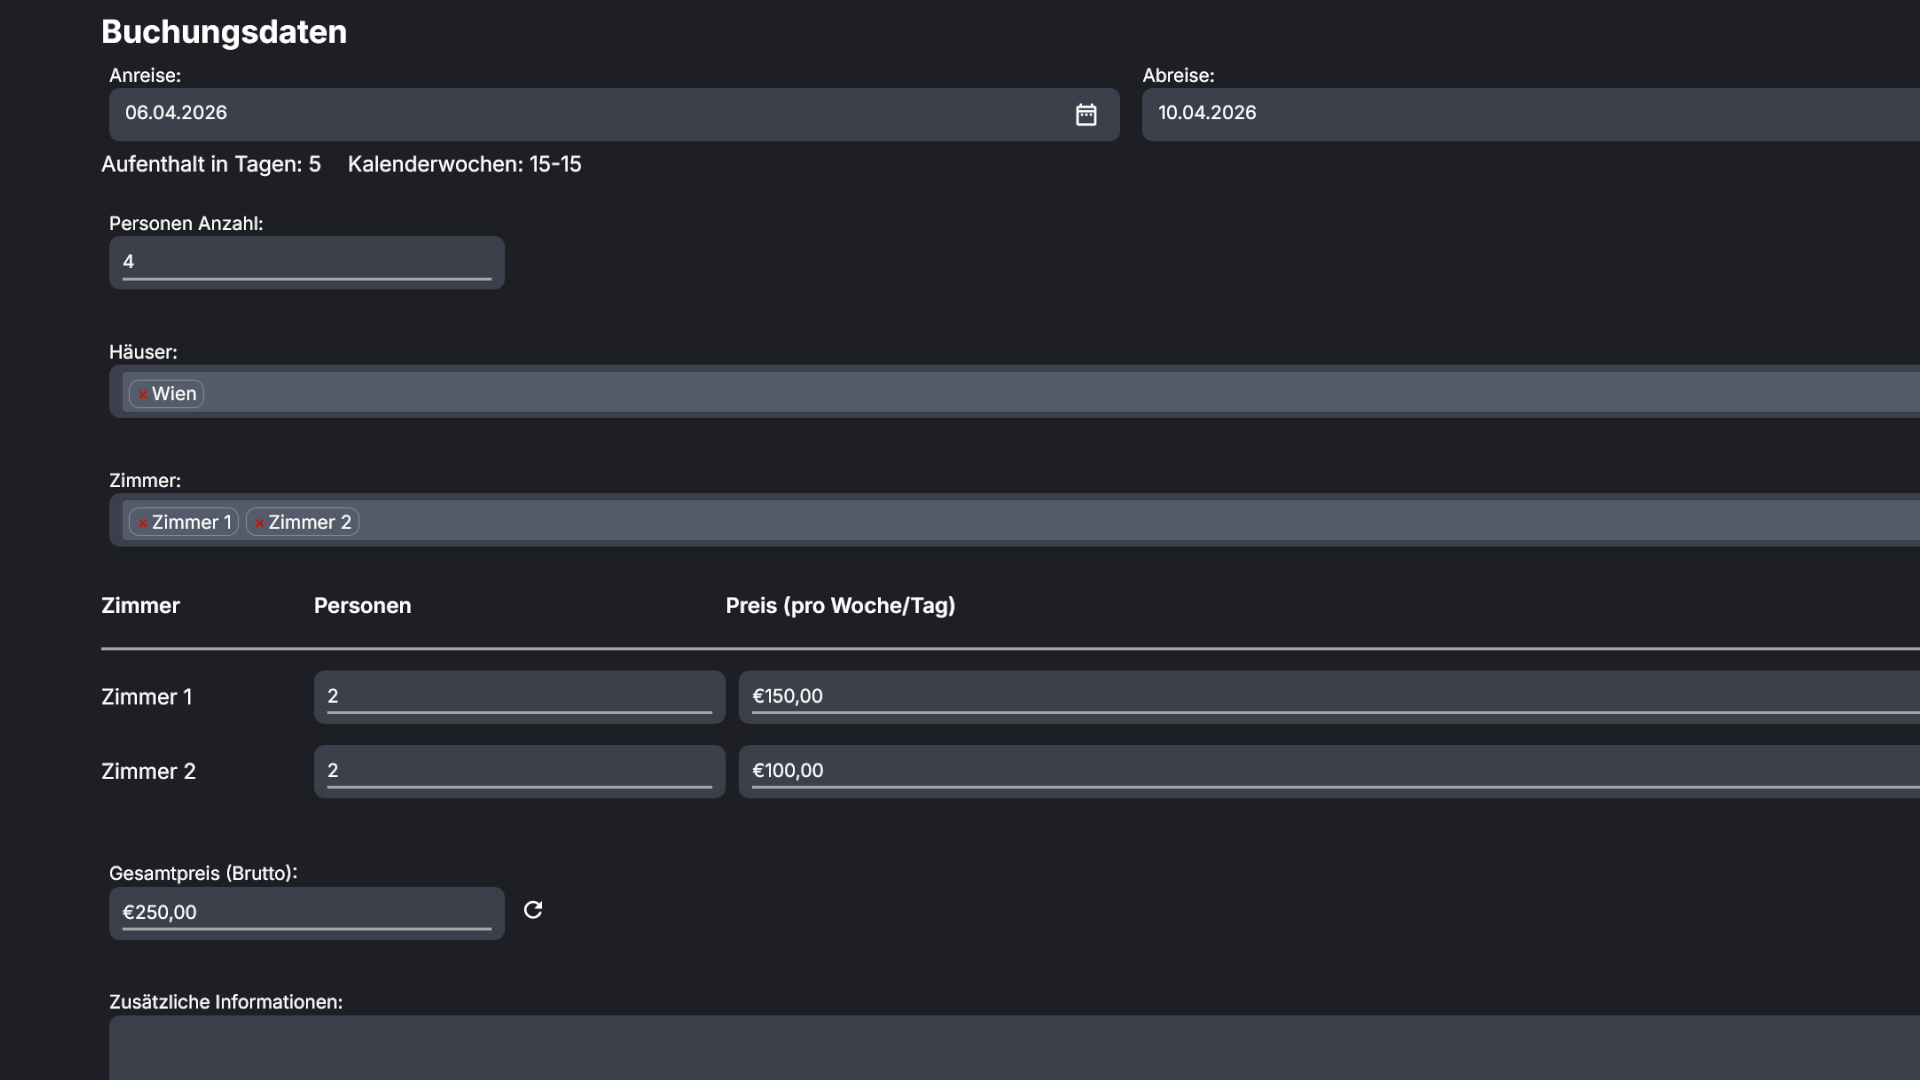This screenshot has width=1920, height=1080.
Task: Click the 'Kalenderwochen: 15-15' text
Action: [x=464, y=164]
